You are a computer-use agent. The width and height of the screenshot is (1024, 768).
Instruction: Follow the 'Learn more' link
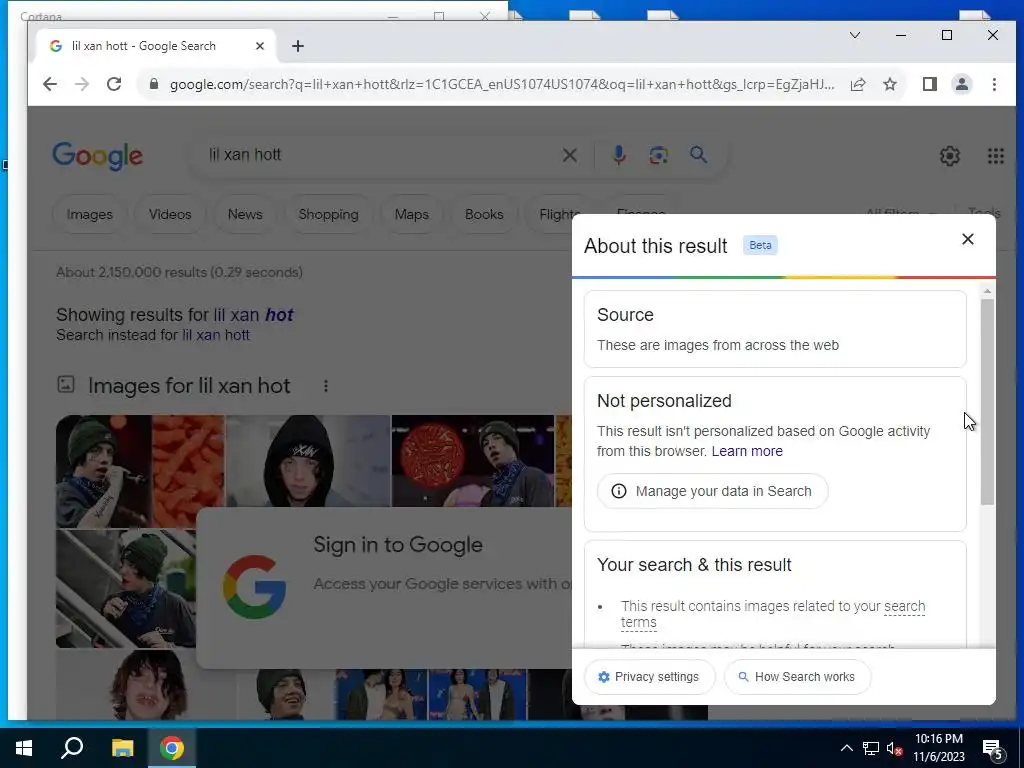click(x=747, y=451)
